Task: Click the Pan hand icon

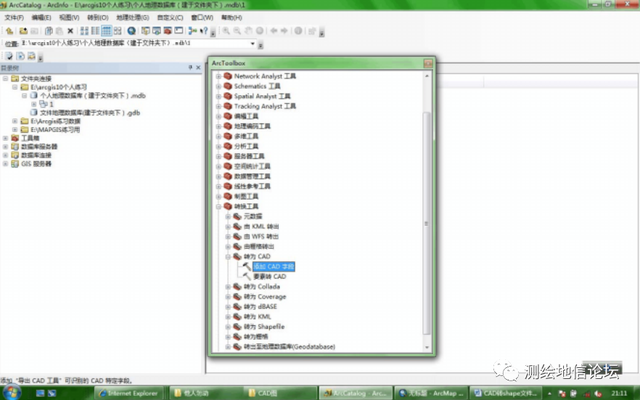Action: click(x=248, y=31)
